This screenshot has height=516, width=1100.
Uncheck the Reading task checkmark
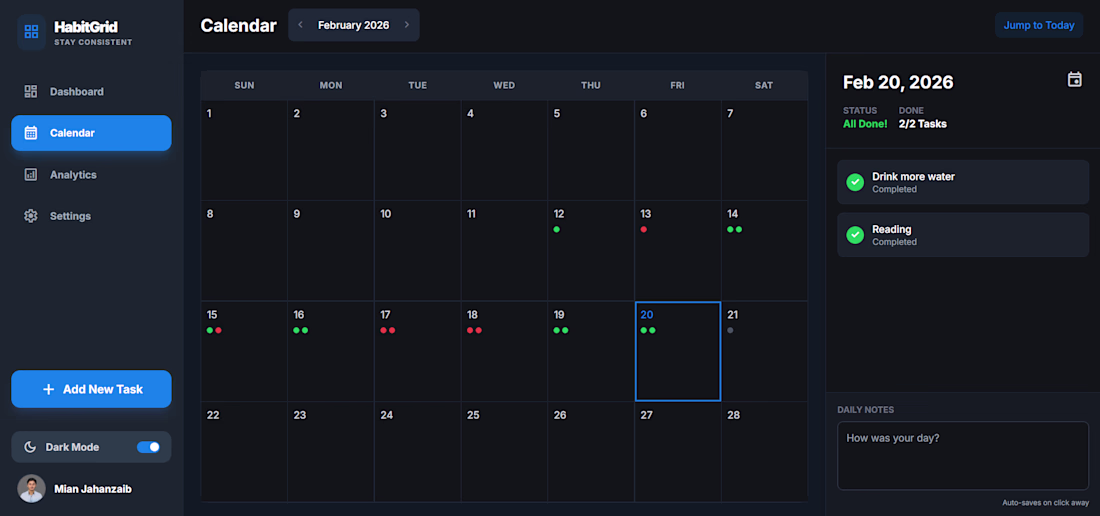point(855,235)
